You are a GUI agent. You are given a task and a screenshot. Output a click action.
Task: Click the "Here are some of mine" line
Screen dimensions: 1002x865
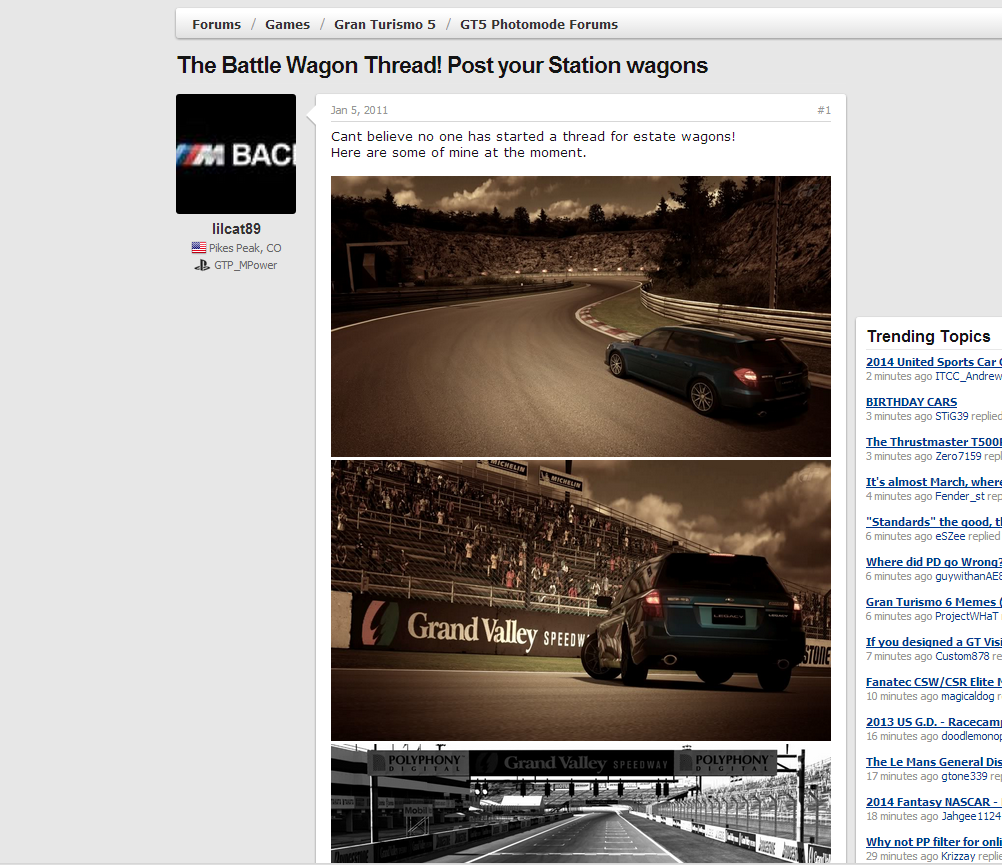458,152
